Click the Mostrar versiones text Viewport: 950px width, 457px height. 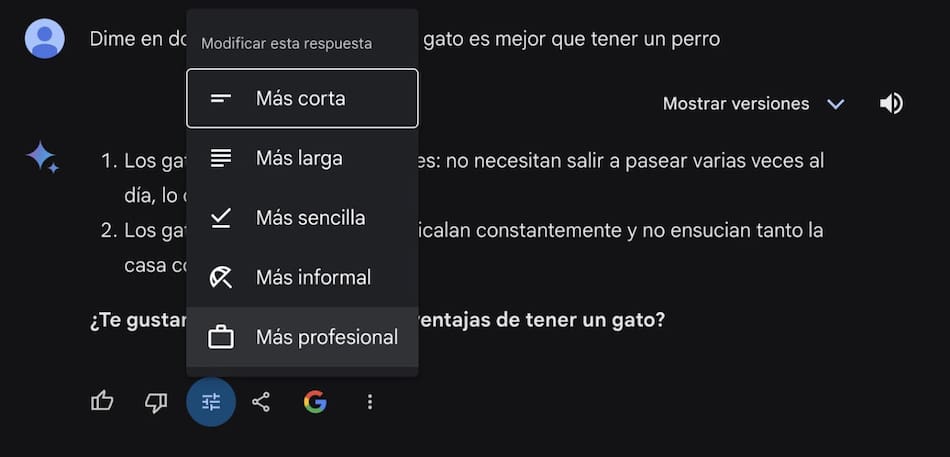(x=736, y=104)
